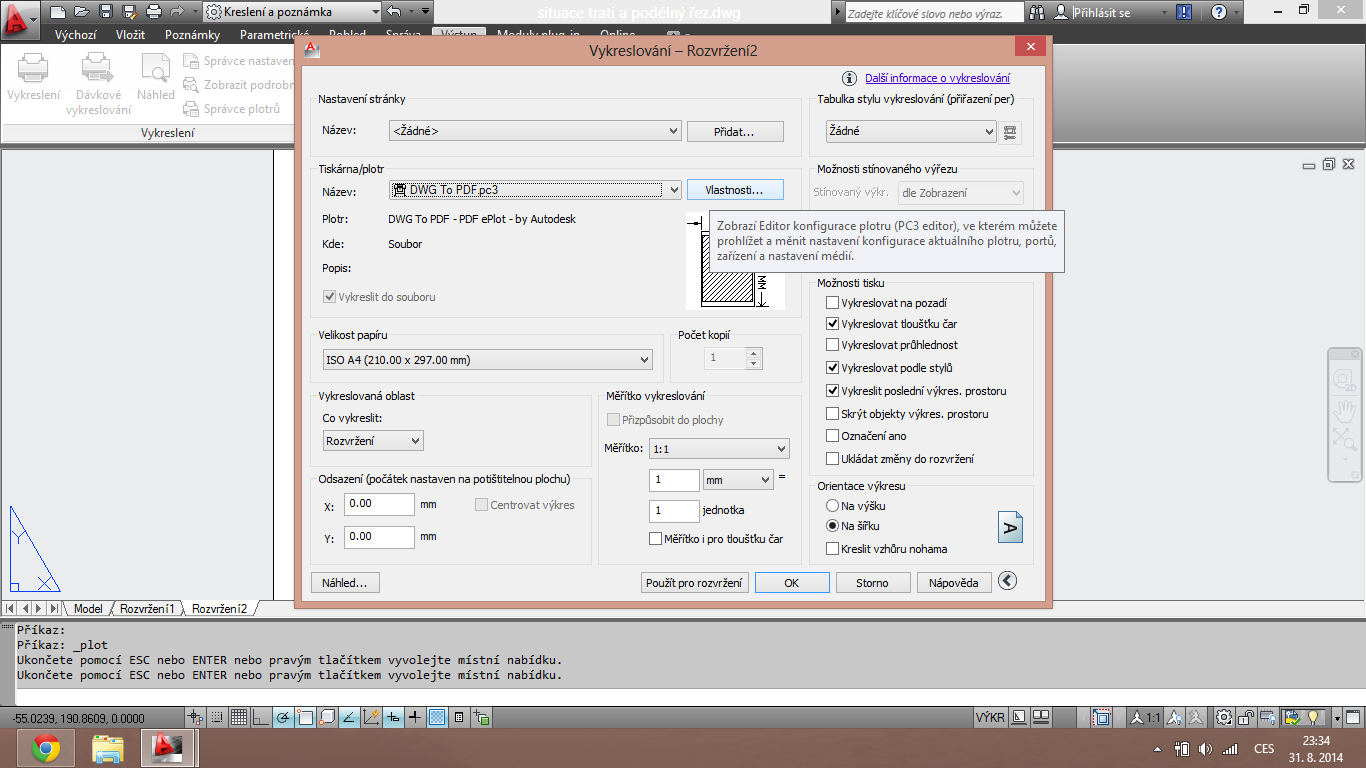Open workspace dropdown Kreslení a poznámka

[291, 12]
